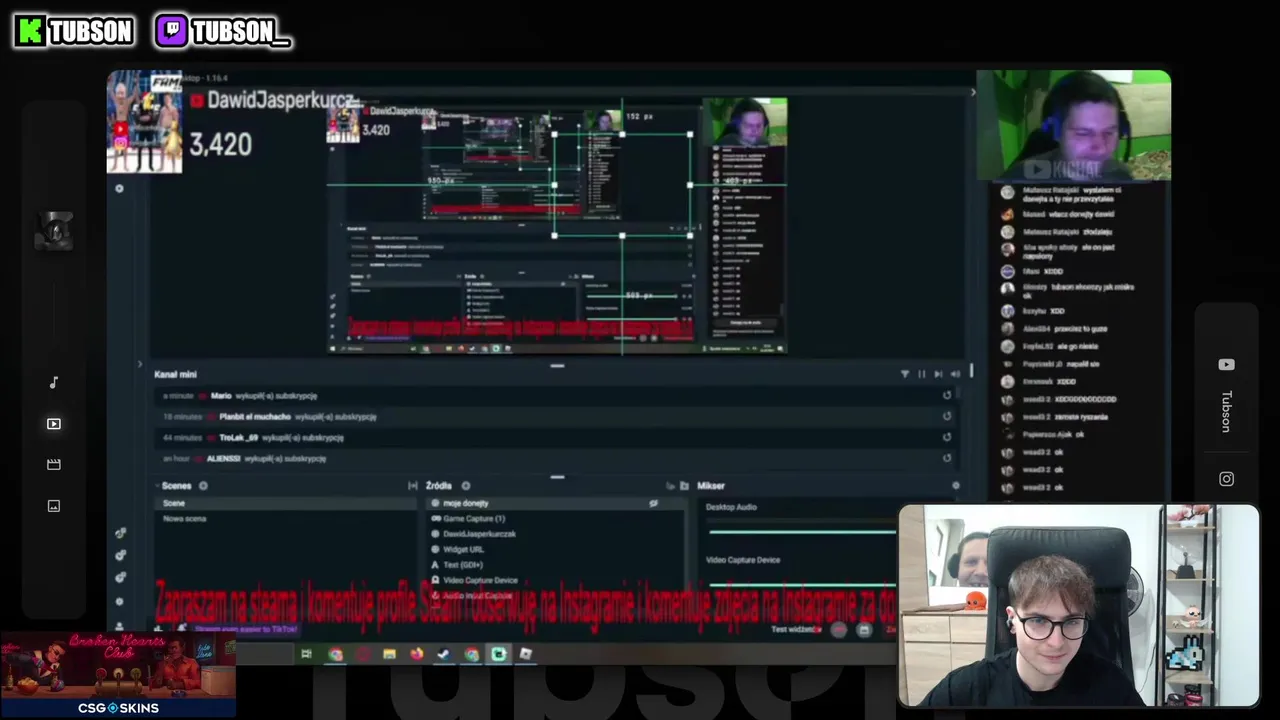Click the Kanal mini panel title
Image resolution: width=1280 pixels, height=720 pixels.
coord(175,374)
